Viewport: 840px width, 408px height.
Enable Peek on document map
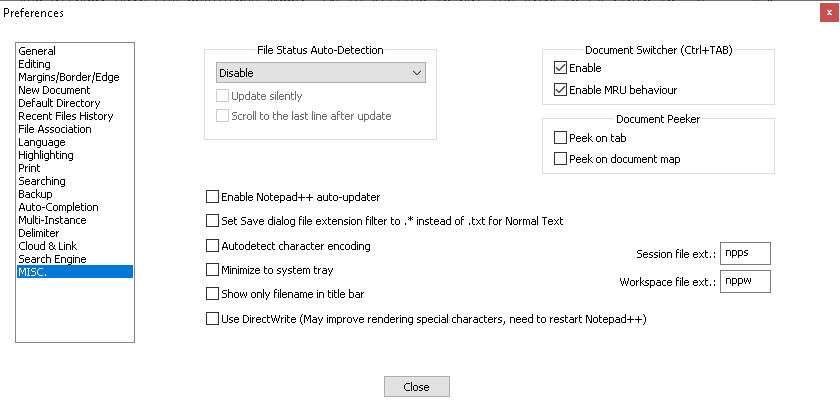[x=560, y=159]
